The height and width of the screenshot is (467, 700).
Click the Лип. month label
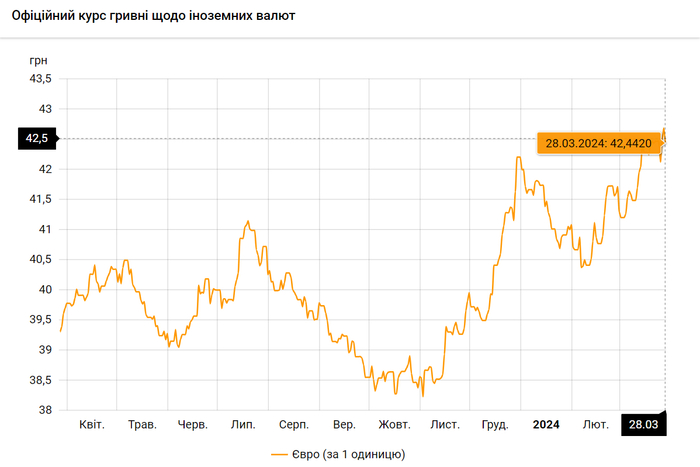(x=243, y=424)
